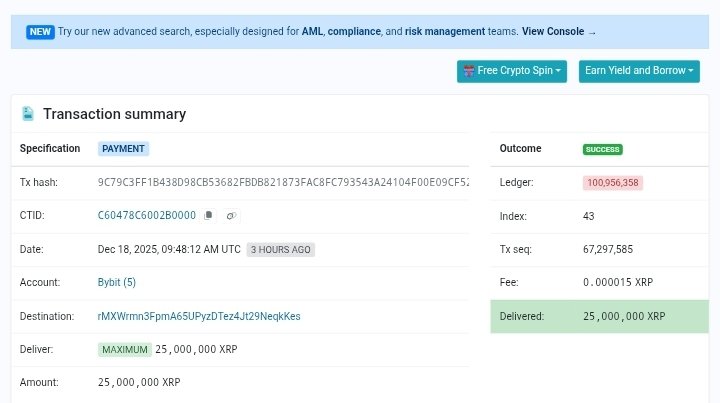720x403 pixels.
Task: Click the Fee value 0.000015 XRP
Action: [x=618, y=282]
